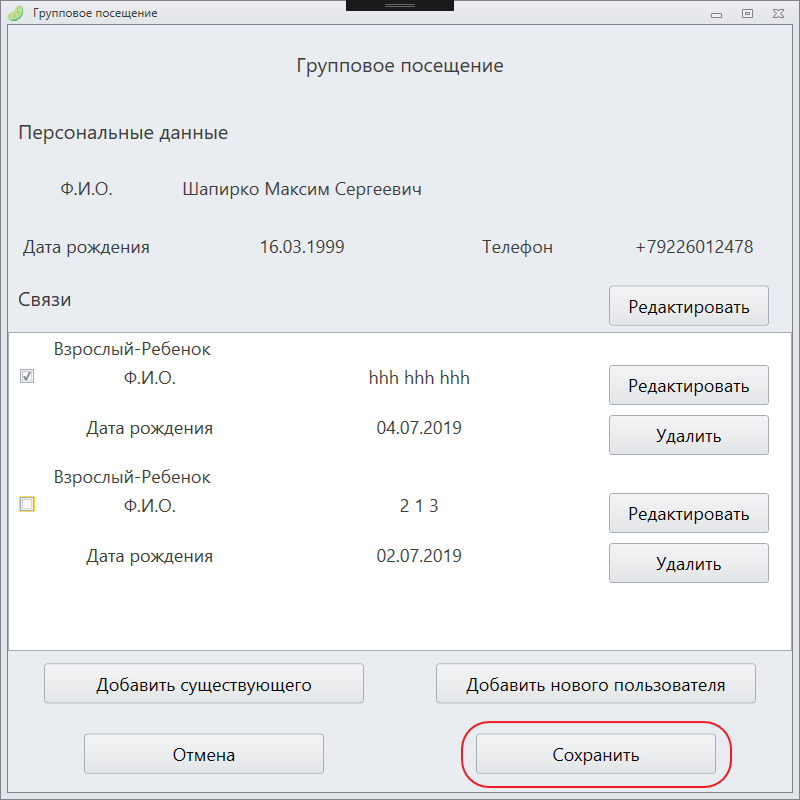Save with the Сохранить button
800x800 pixels.
595,754
